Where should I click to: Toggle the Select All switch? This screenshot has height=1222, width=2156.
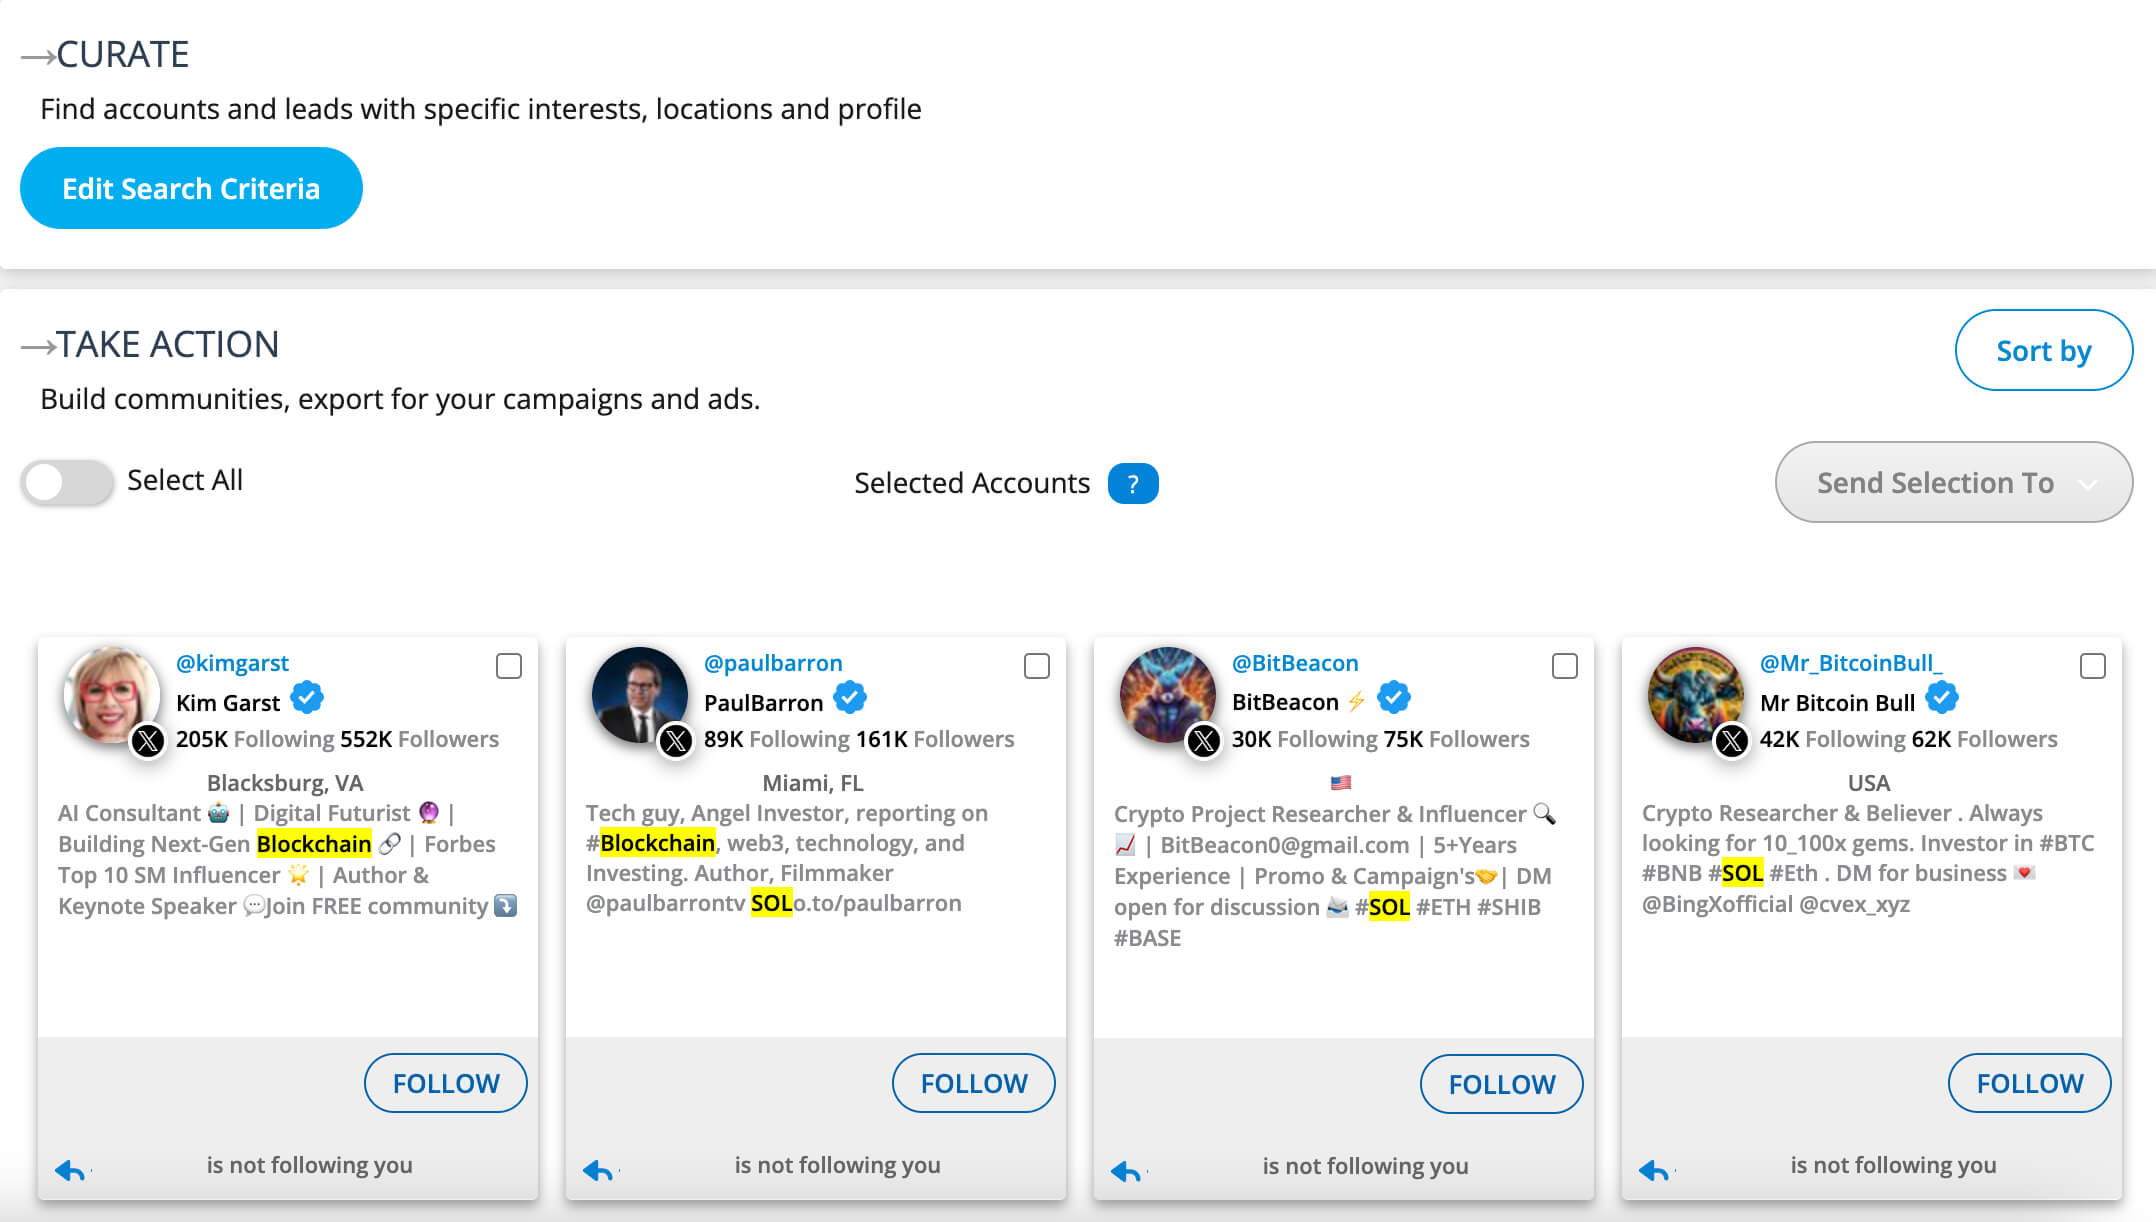[x=67, y=482]
